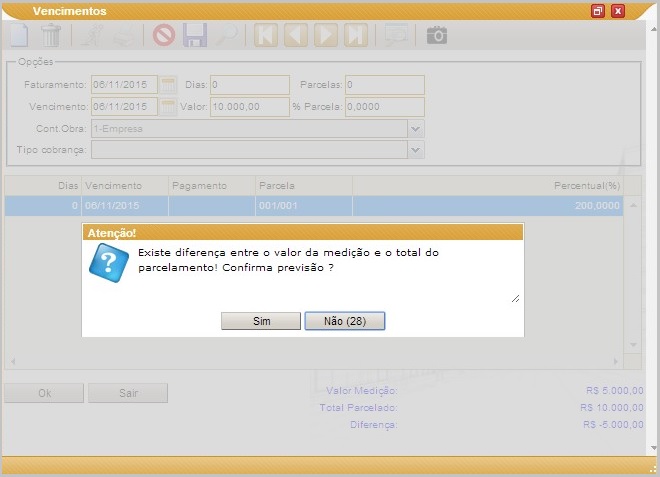This screenshot has height=477, width=660.
Task: Decline with the Não (28) button
Action: tap(345, 321)
